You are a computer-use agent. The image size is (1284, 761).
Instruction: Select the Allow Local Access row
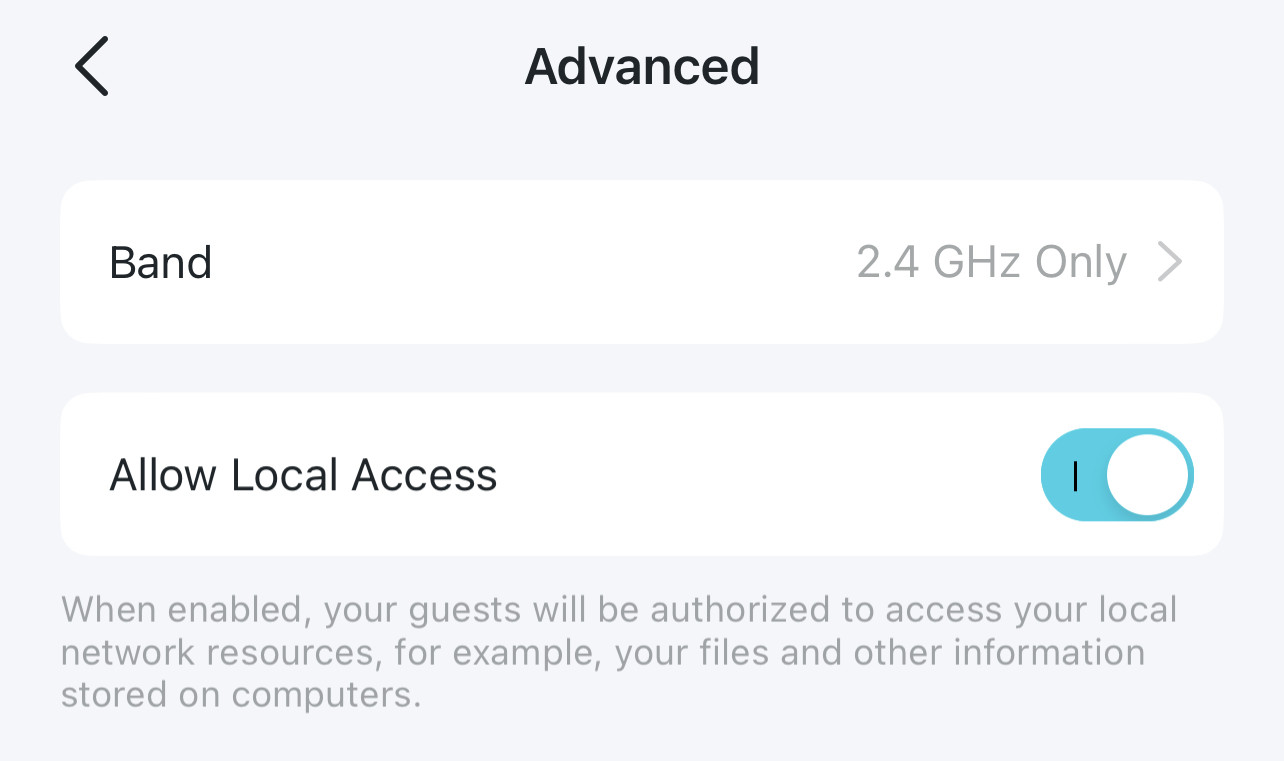coord(642,474)
